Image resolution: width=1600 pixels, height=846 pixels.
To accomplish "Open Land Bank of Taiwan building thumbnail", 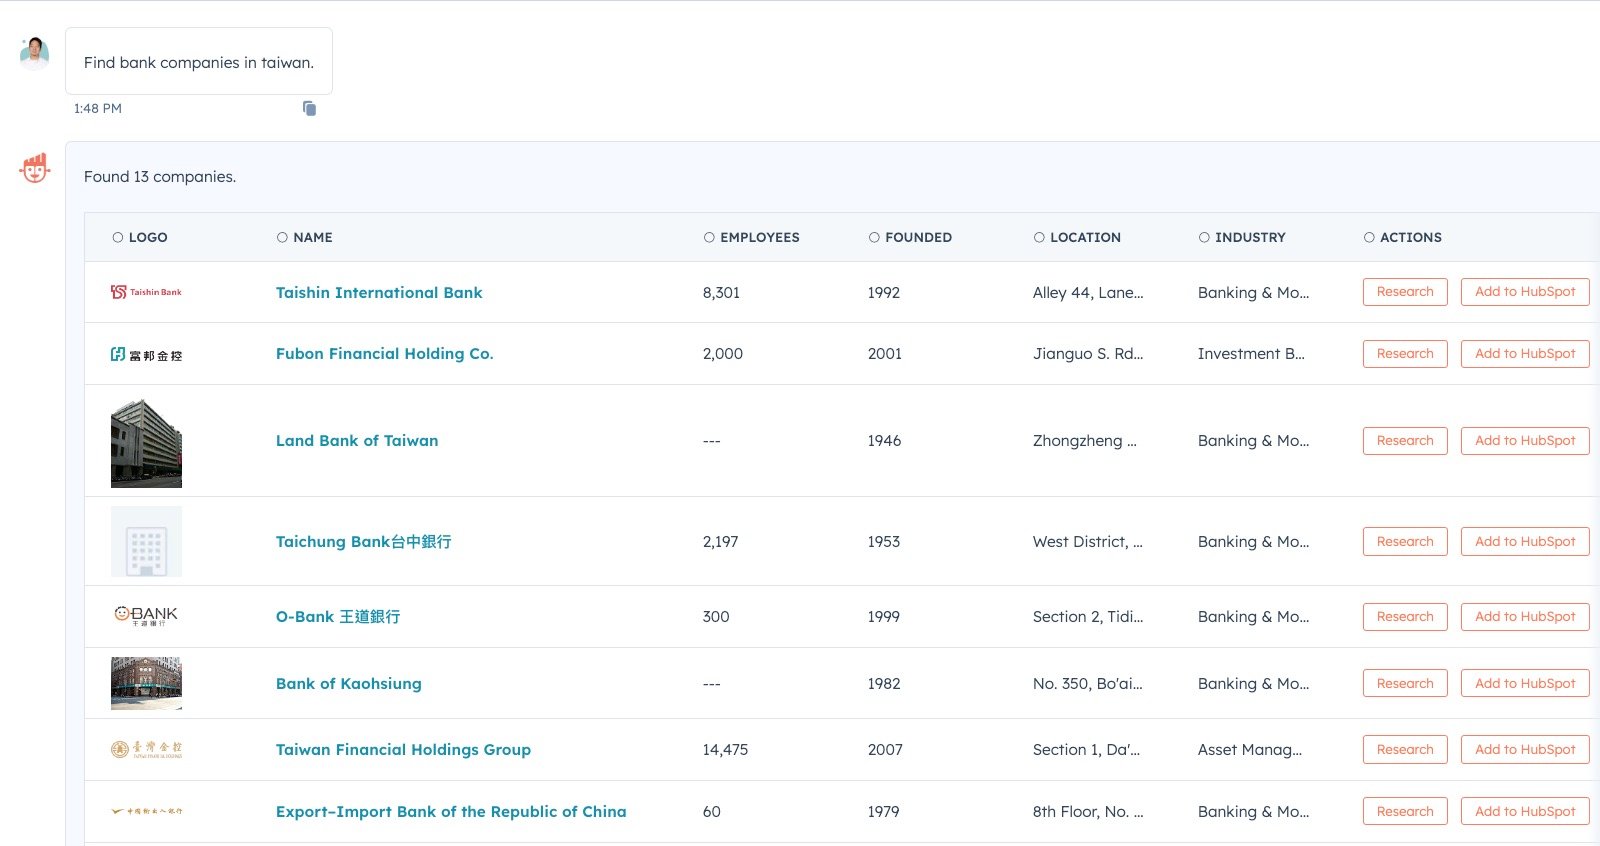I will [x=146, y=442].
